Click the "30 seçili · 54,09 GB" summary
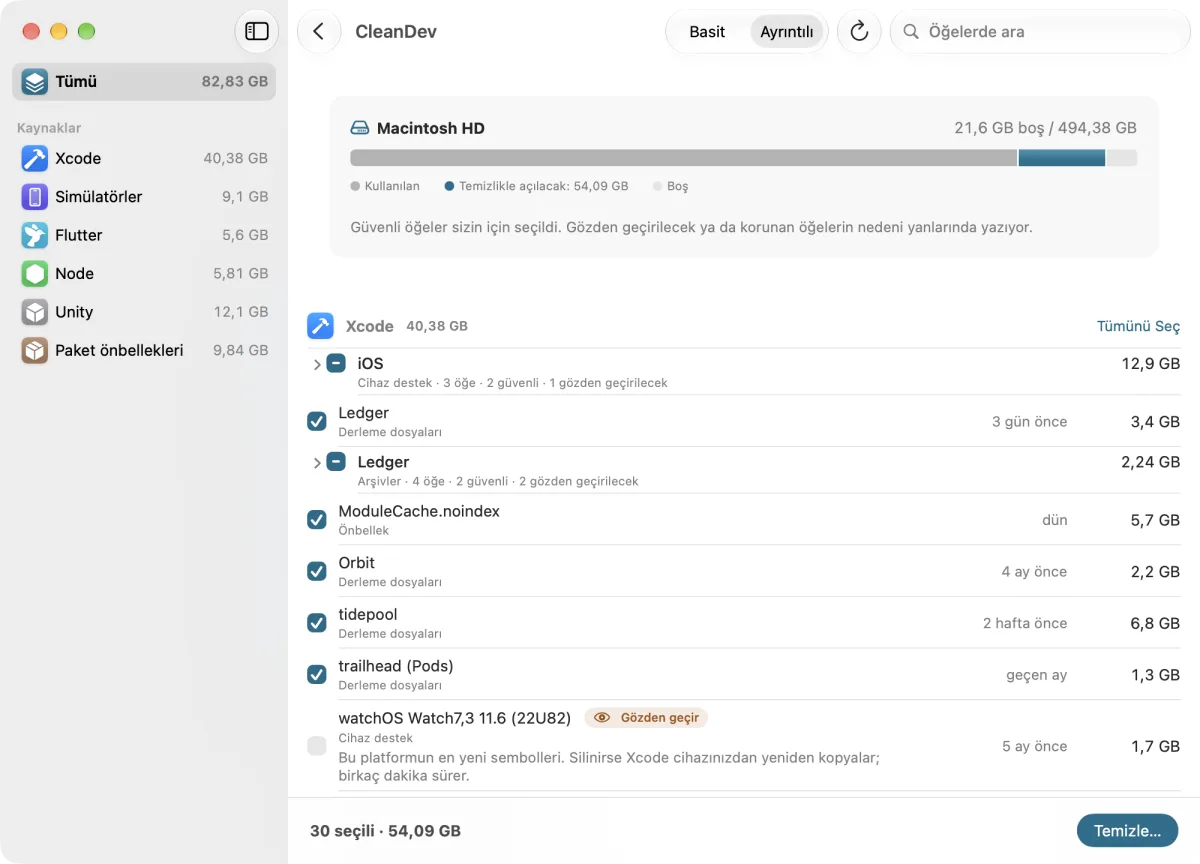 pyautogui.click(x=385, y=831)
